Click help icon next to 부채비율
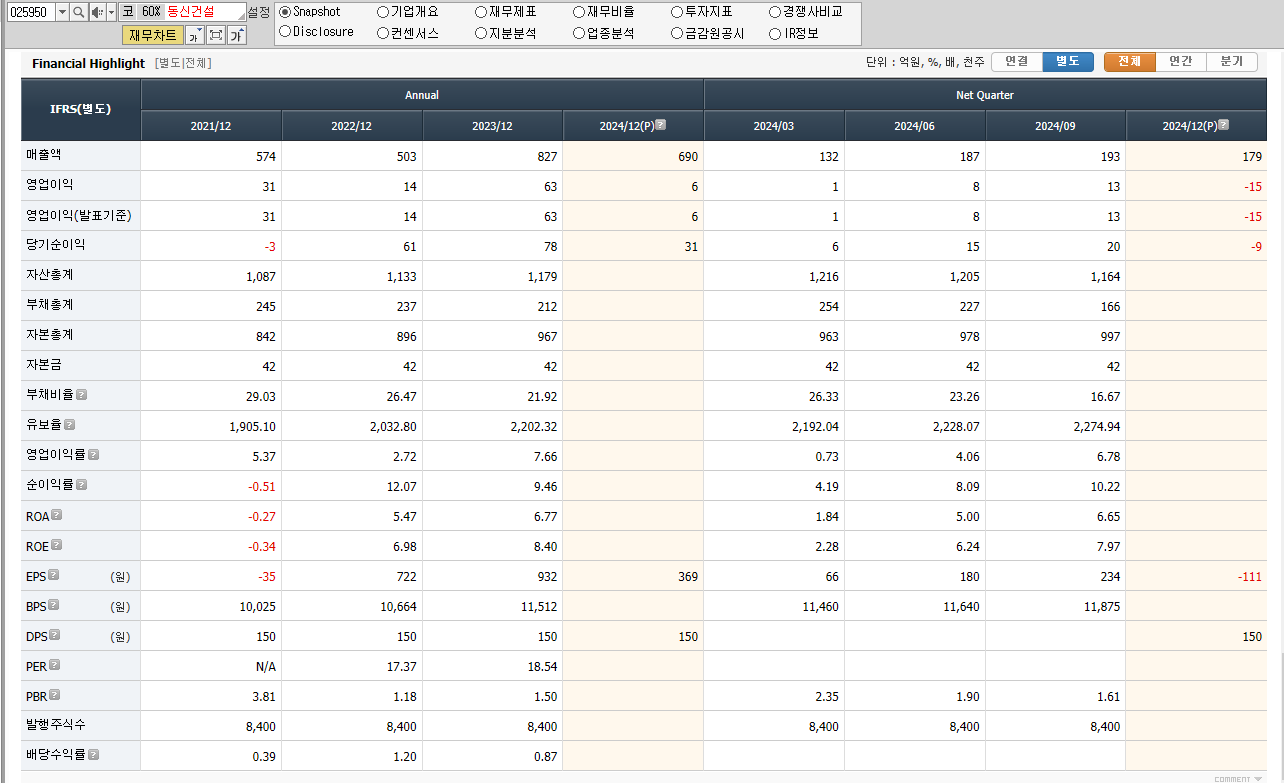Viewport: 1284px width, 783px height. pyautogui.click(x=81, y=395)
